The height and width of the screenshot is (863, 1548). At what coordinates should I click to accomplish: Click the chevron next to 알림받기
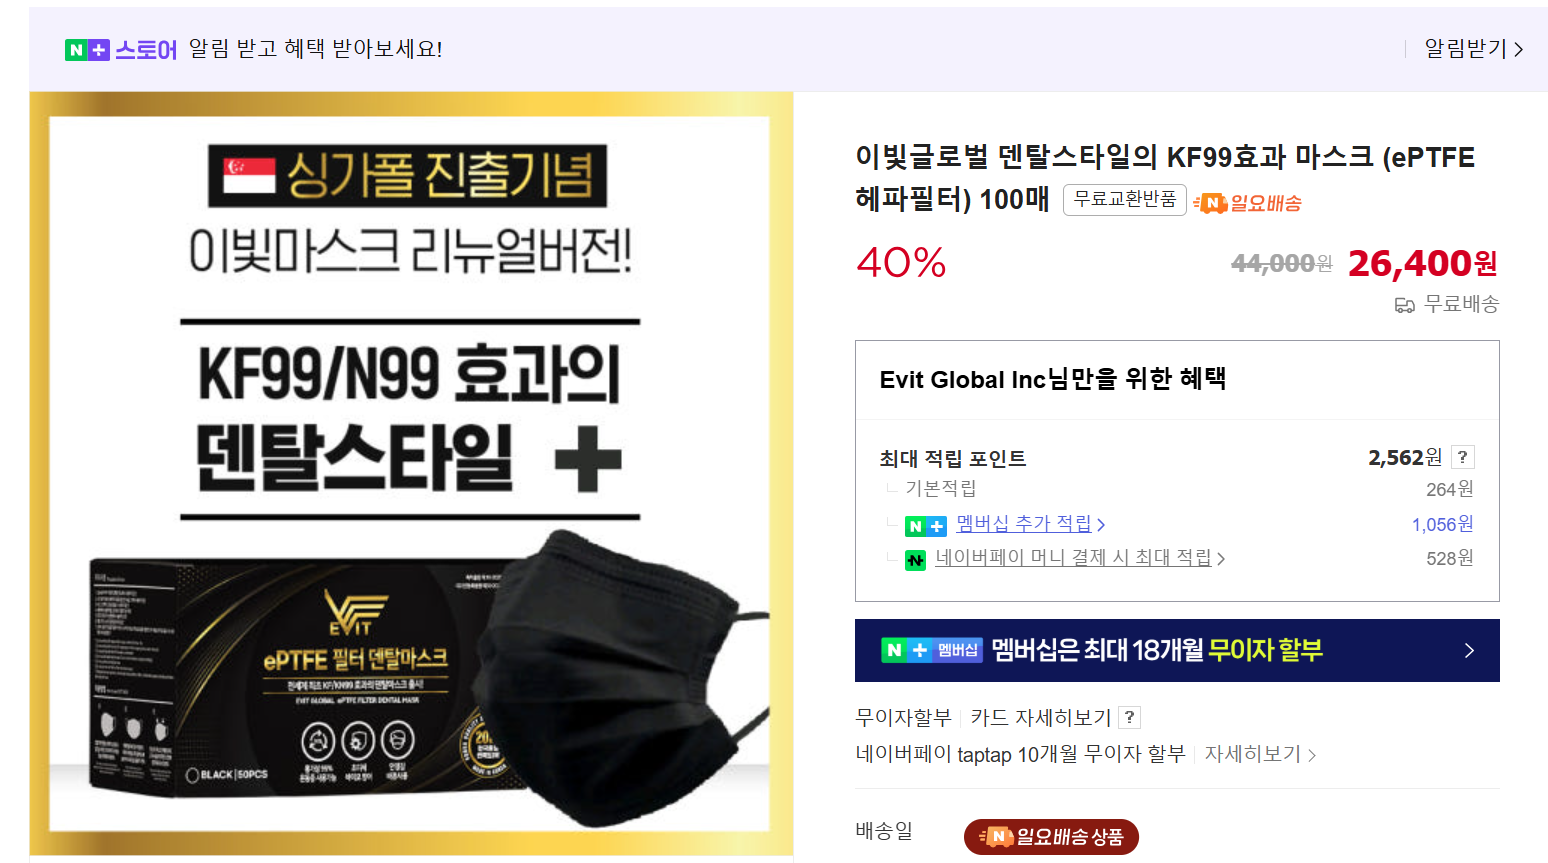pyautogui.click(x=1518, y=49)
